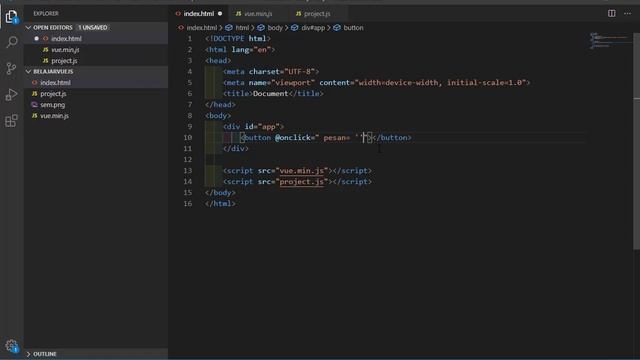Click the project.js link in script src

click(302, 182)
